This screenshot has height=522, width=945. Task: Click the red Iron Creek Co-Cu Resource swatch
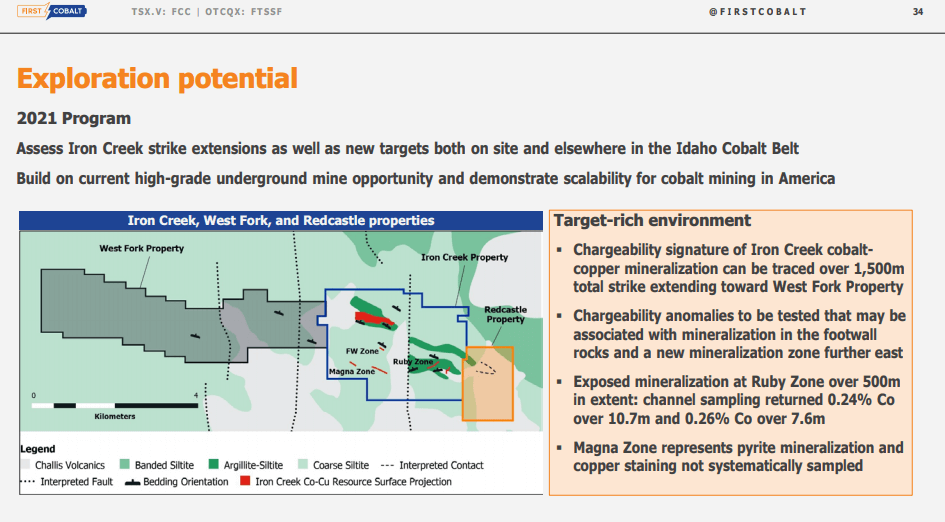click(x=245, y=481)
